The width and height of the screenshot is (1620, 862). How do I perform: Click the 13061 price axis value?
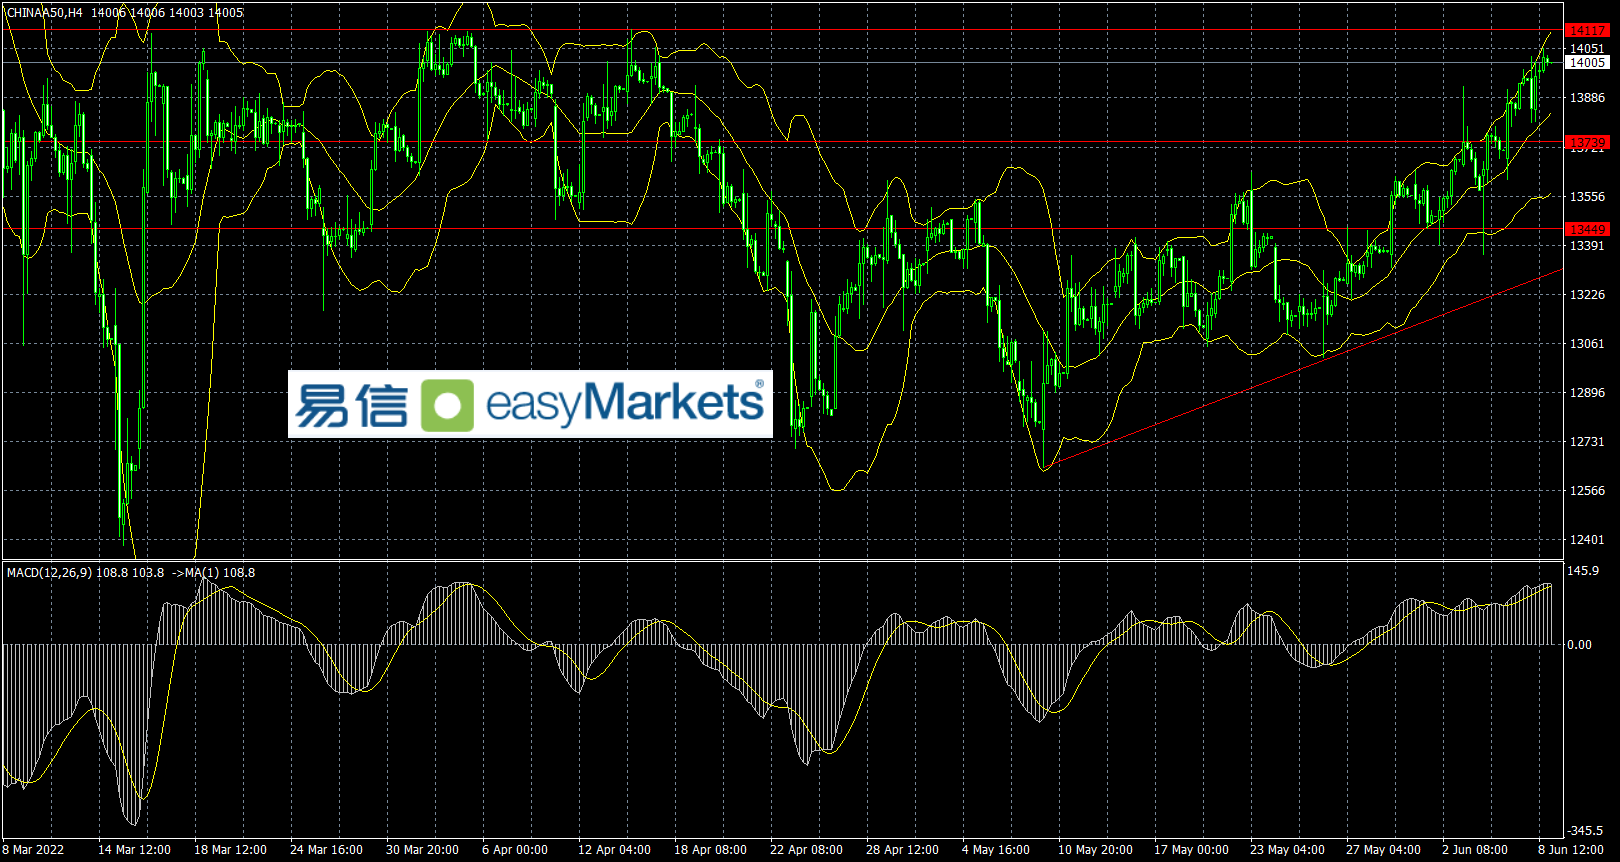(1587, 344)
